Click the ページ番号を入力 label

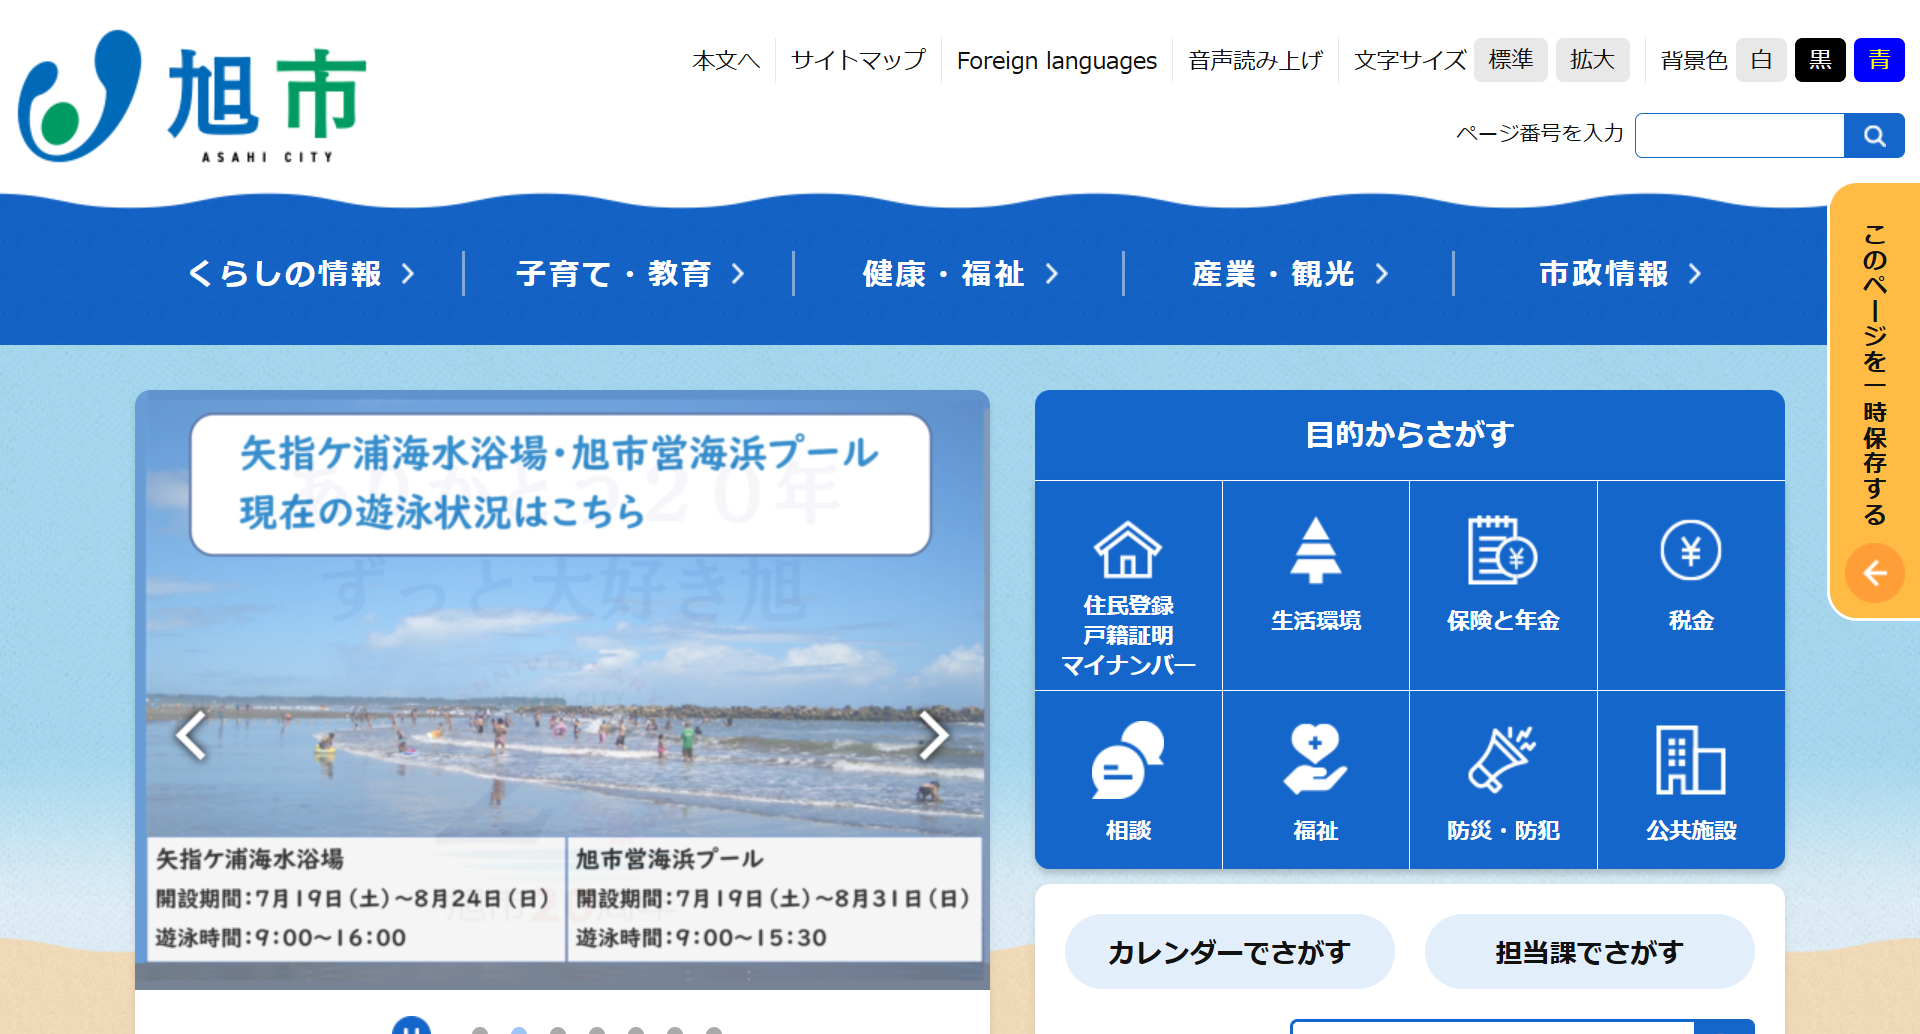coord(1540,133)
